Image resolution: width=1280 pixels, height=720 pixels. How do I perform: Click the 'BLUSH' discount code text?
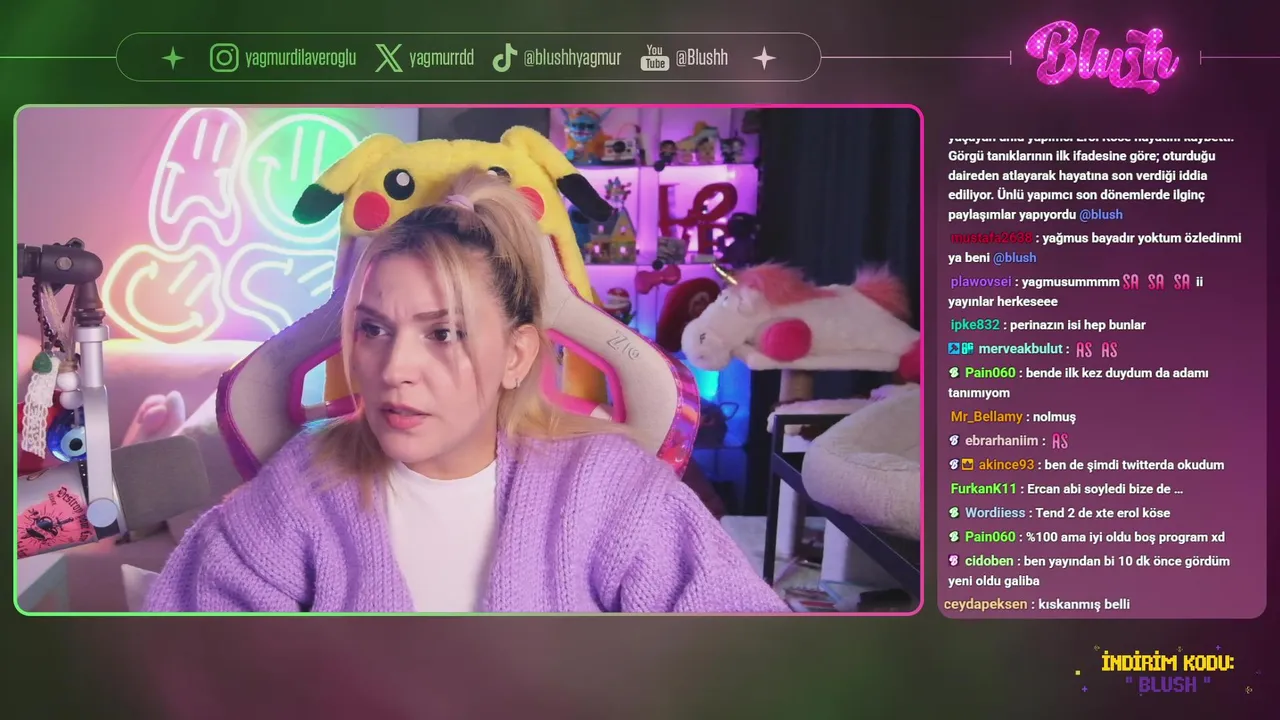pyautogui.click(x=1167, y=685)
